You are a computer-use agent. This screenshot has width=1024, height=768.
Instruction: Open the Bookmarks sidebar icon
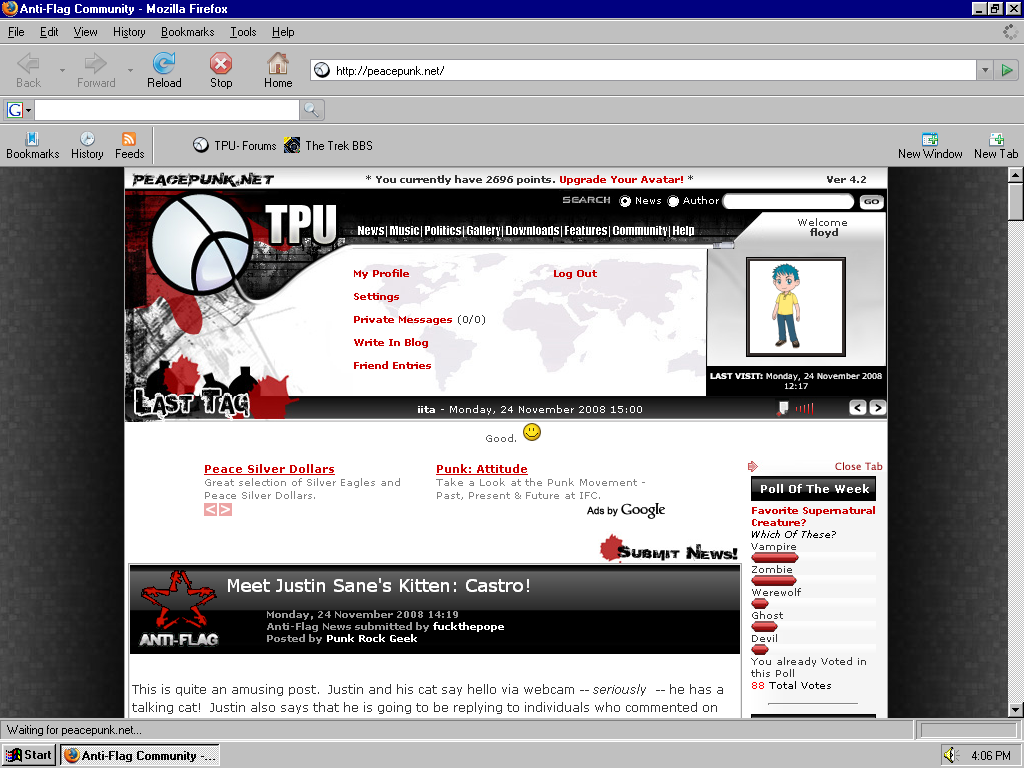[x=32, y=139]
